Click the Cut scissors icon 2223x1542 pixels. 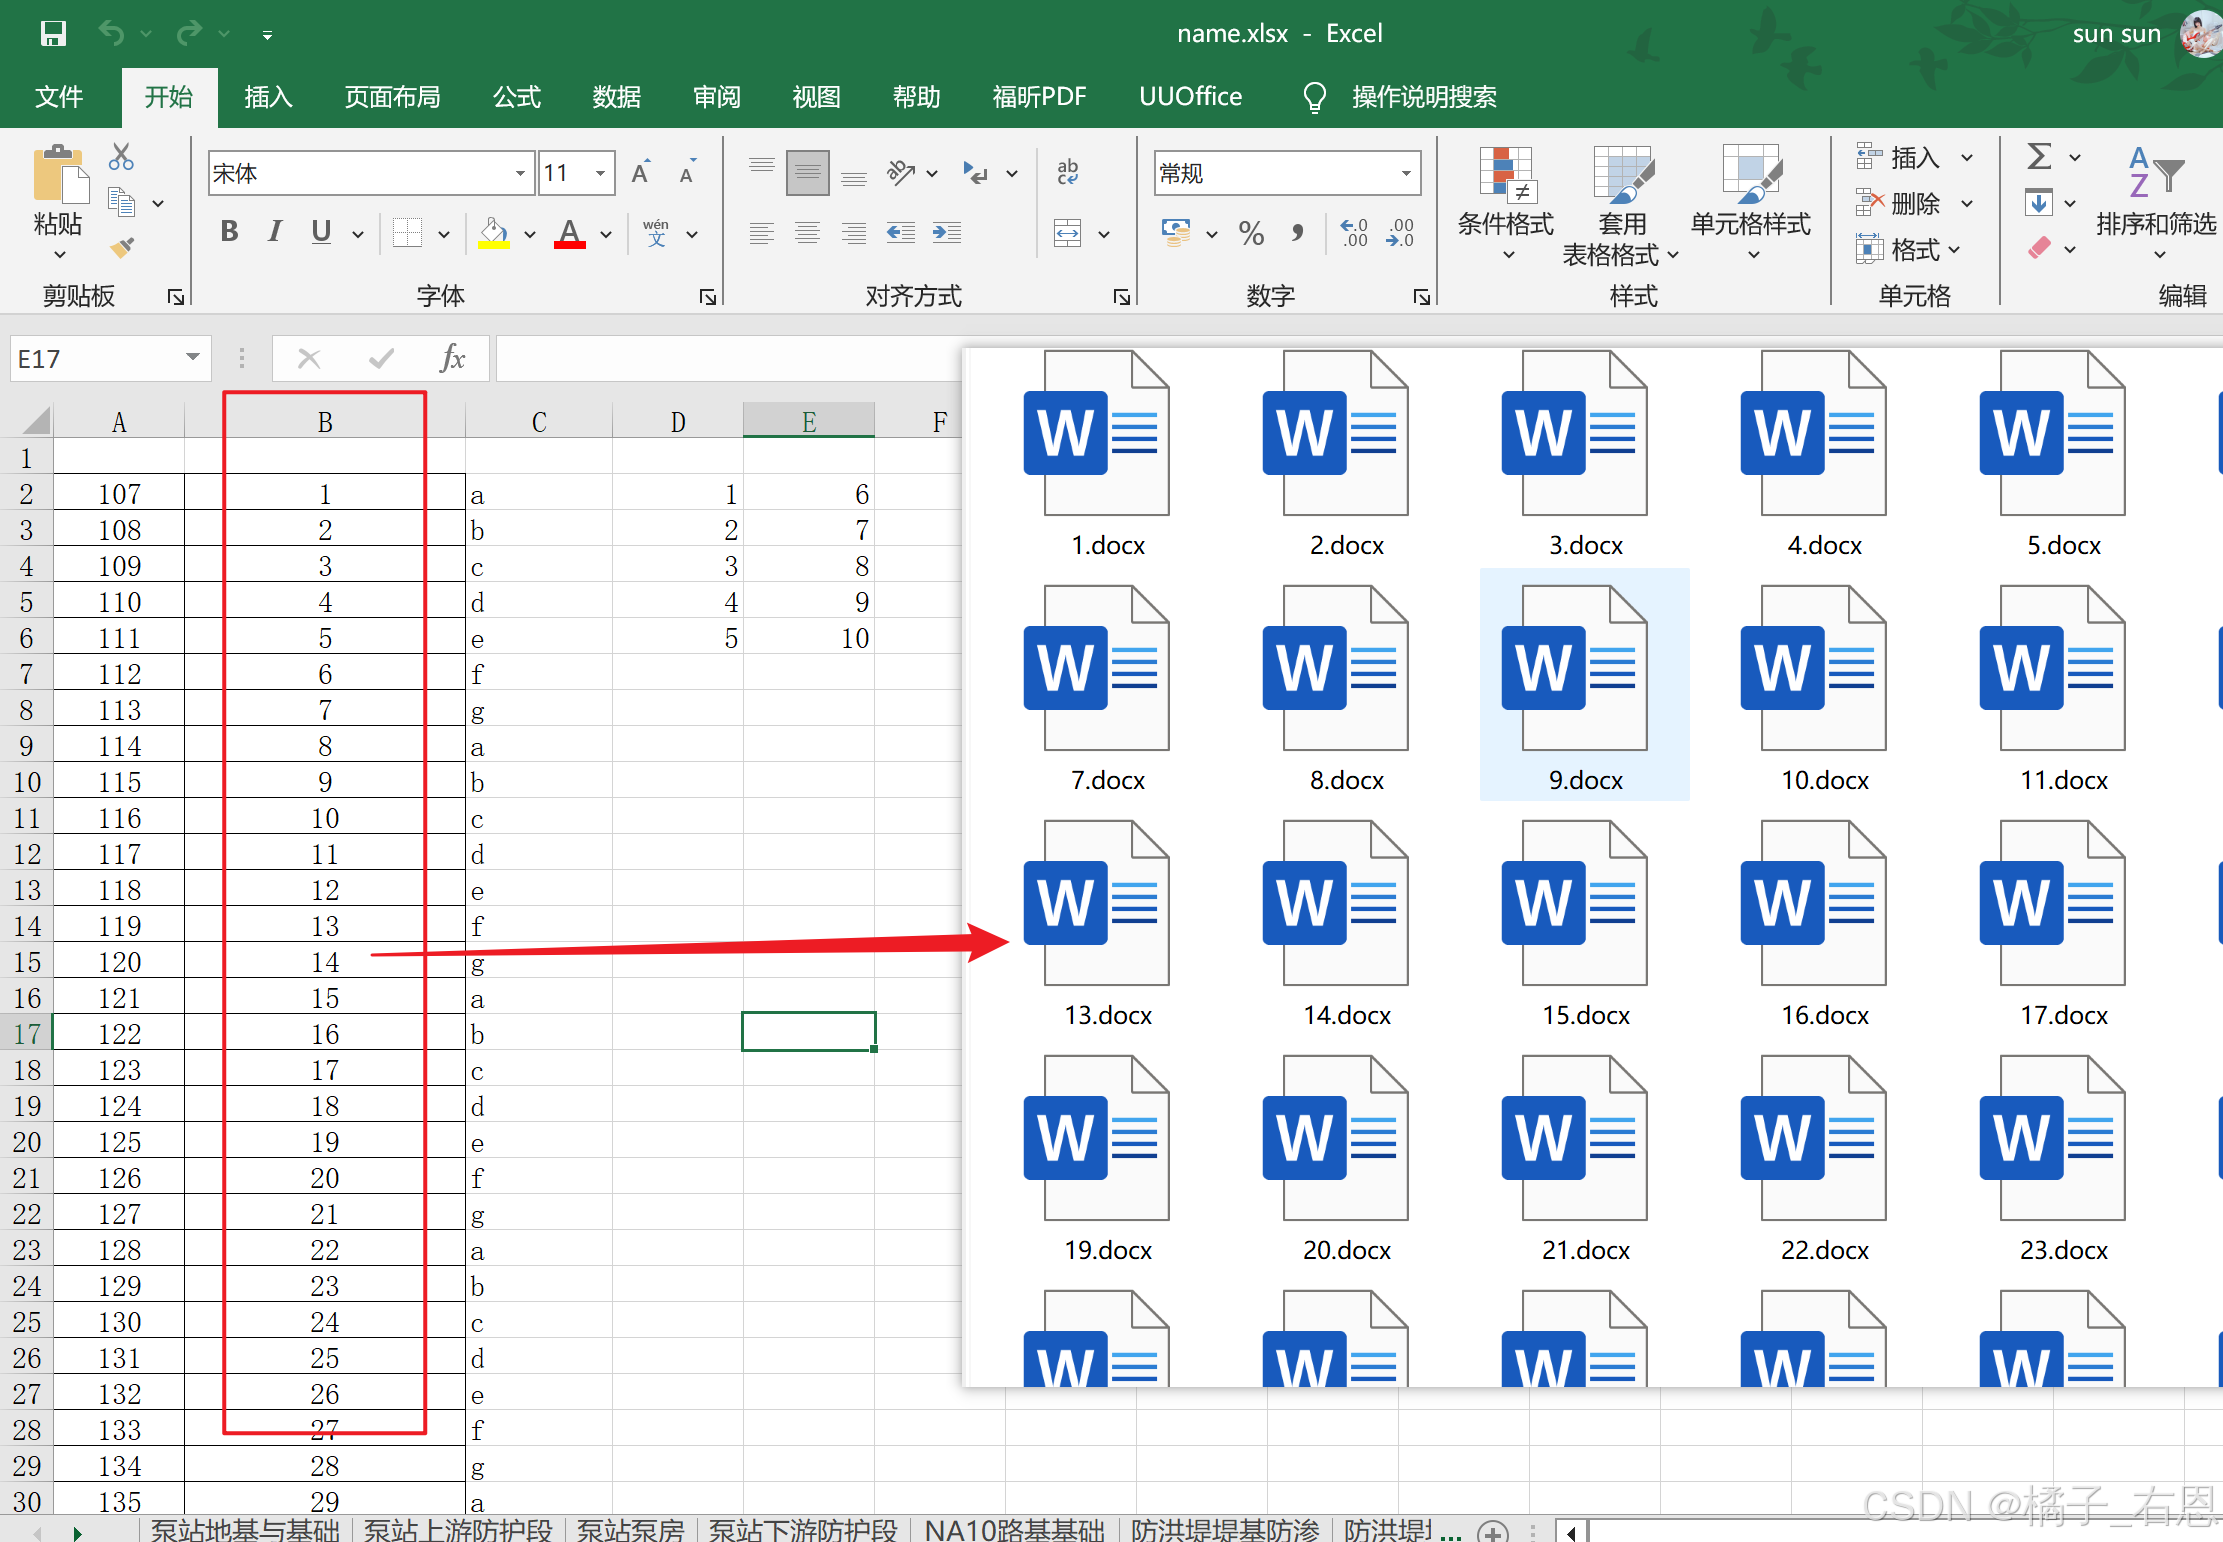click(x=121, y=157)
